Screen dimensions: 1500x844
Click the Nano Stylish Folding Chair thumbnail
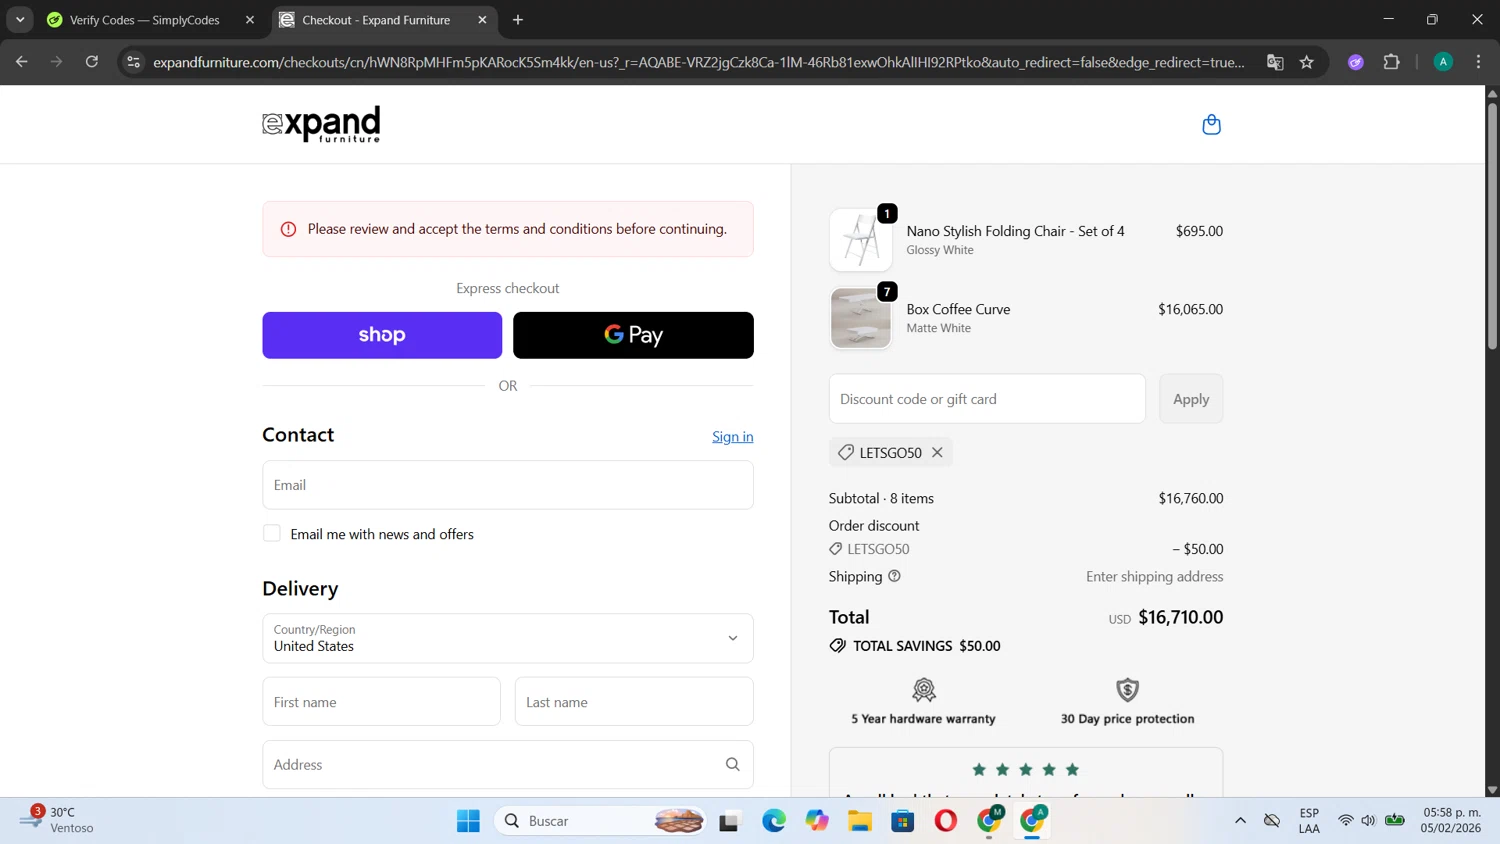861,240
